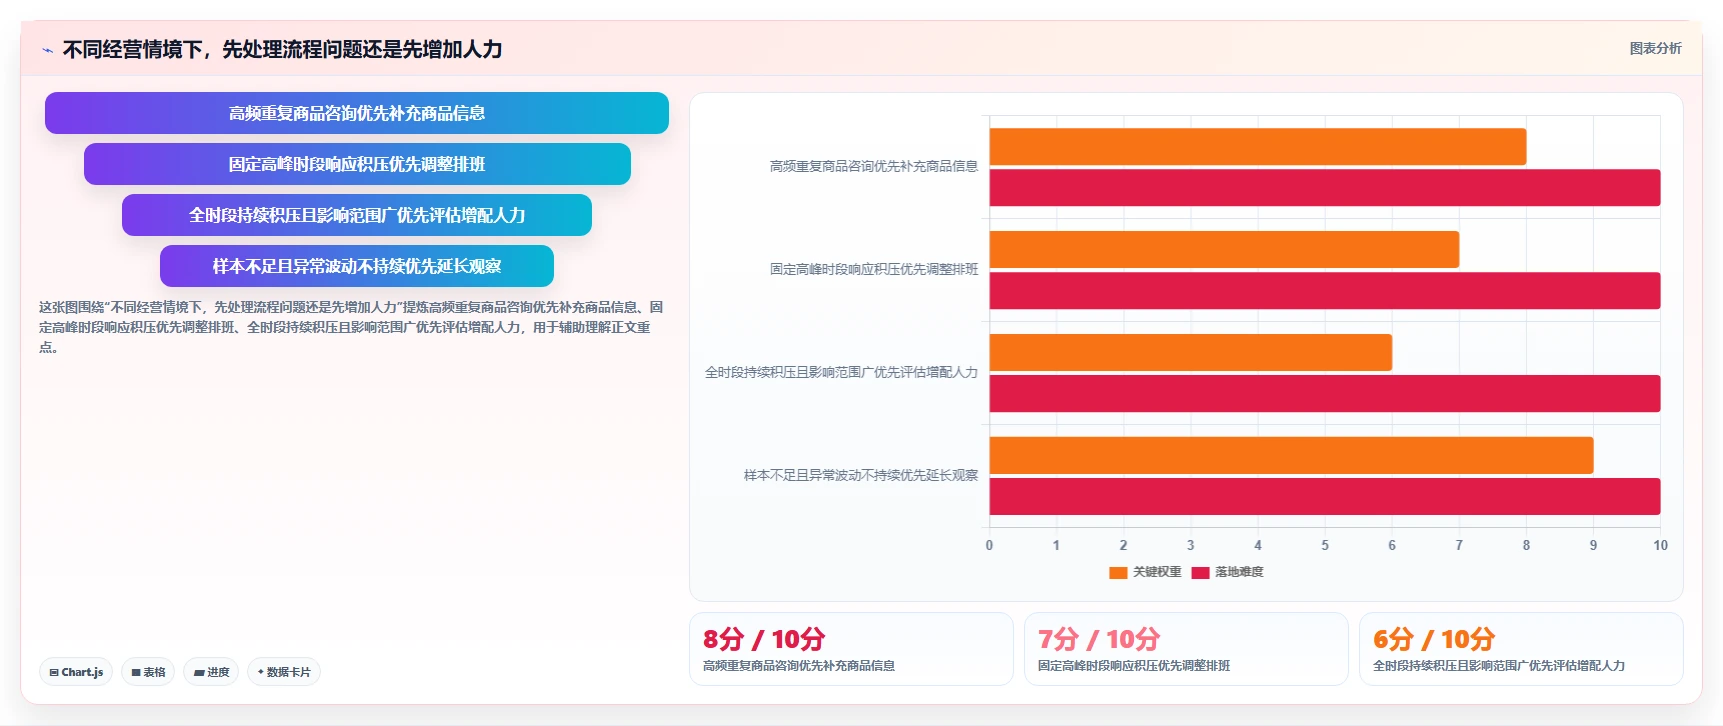1723x726 pixels.
Task: Select funnel stage 高频重复商品咨询优先补充商品信息
Action: pos(357,113)
